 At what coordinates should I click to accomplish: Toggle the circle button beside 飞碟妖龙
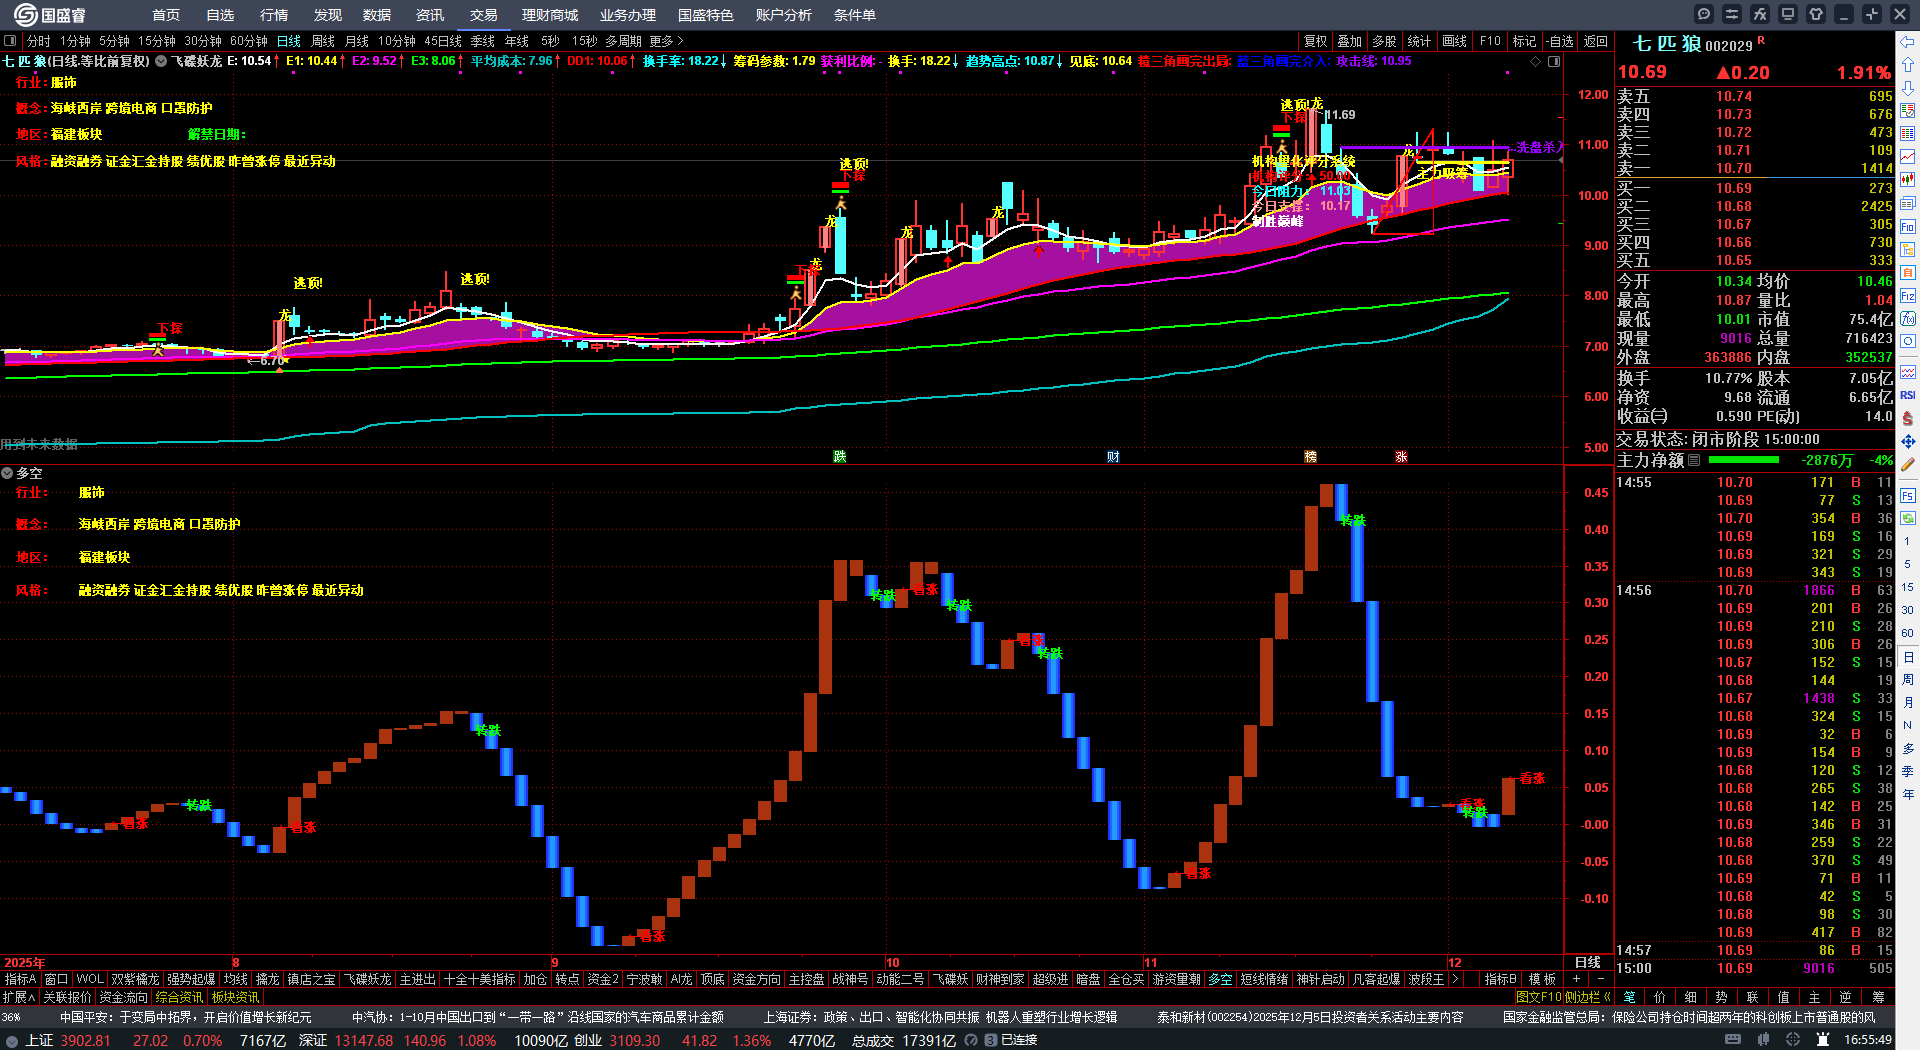pos(160,61)
